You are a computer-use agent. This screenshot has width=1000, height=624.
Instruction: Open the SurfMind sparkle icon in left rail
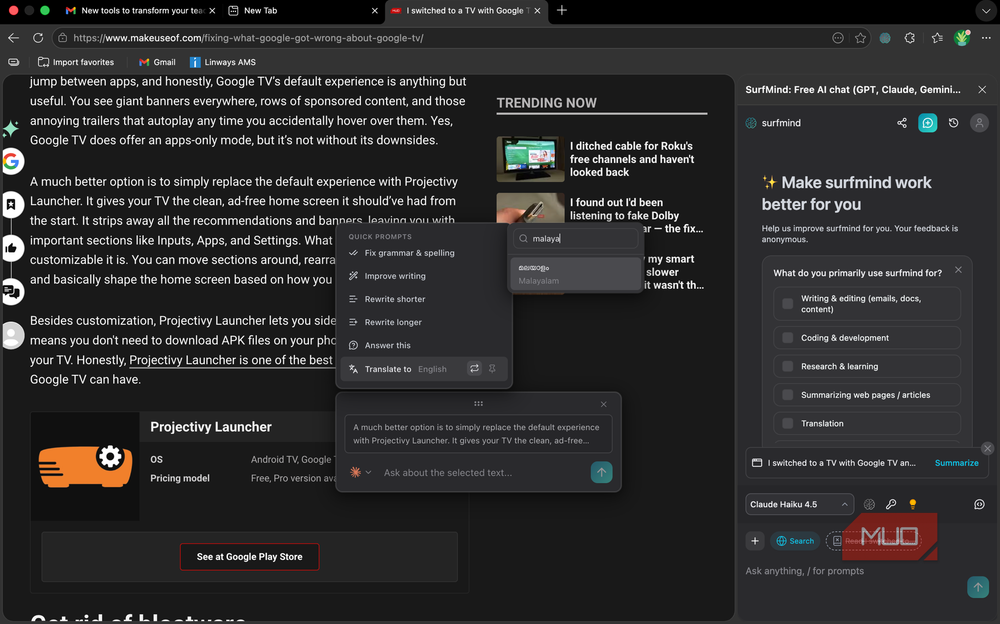[x=10, y=129]
